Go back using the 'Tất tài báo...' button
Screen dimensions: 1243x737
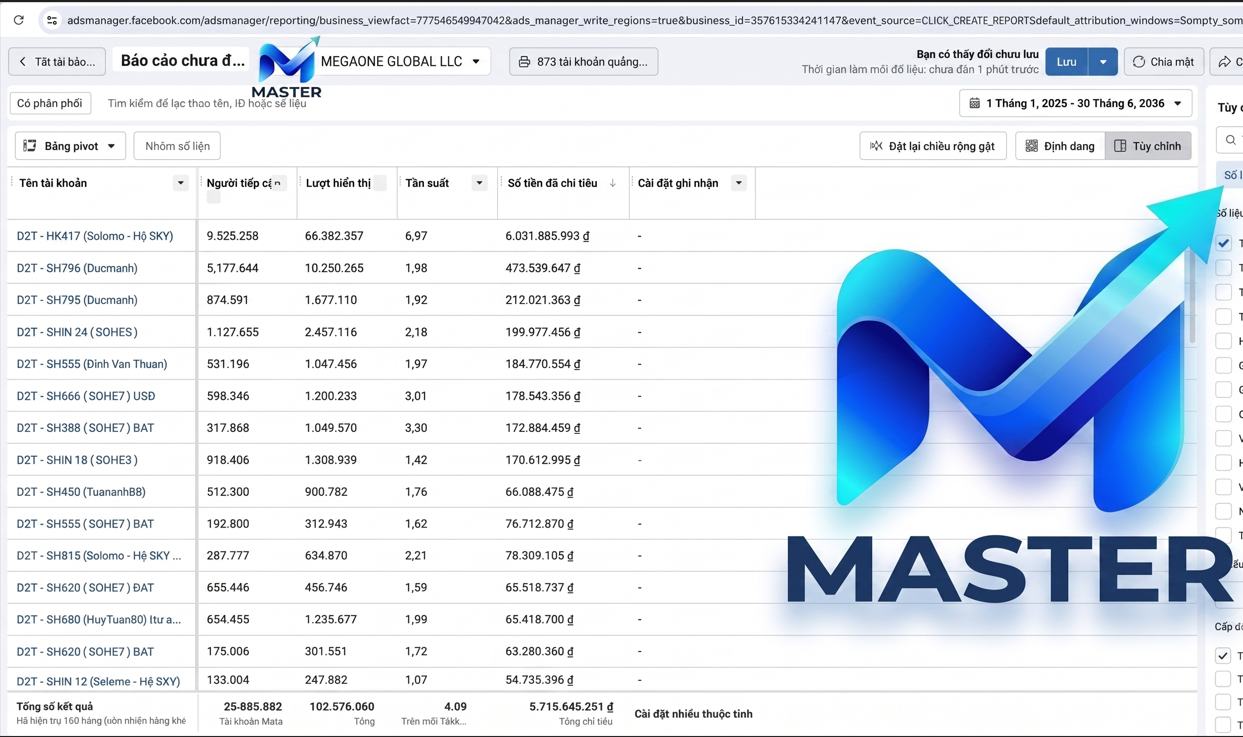click(x=57, y=62)
